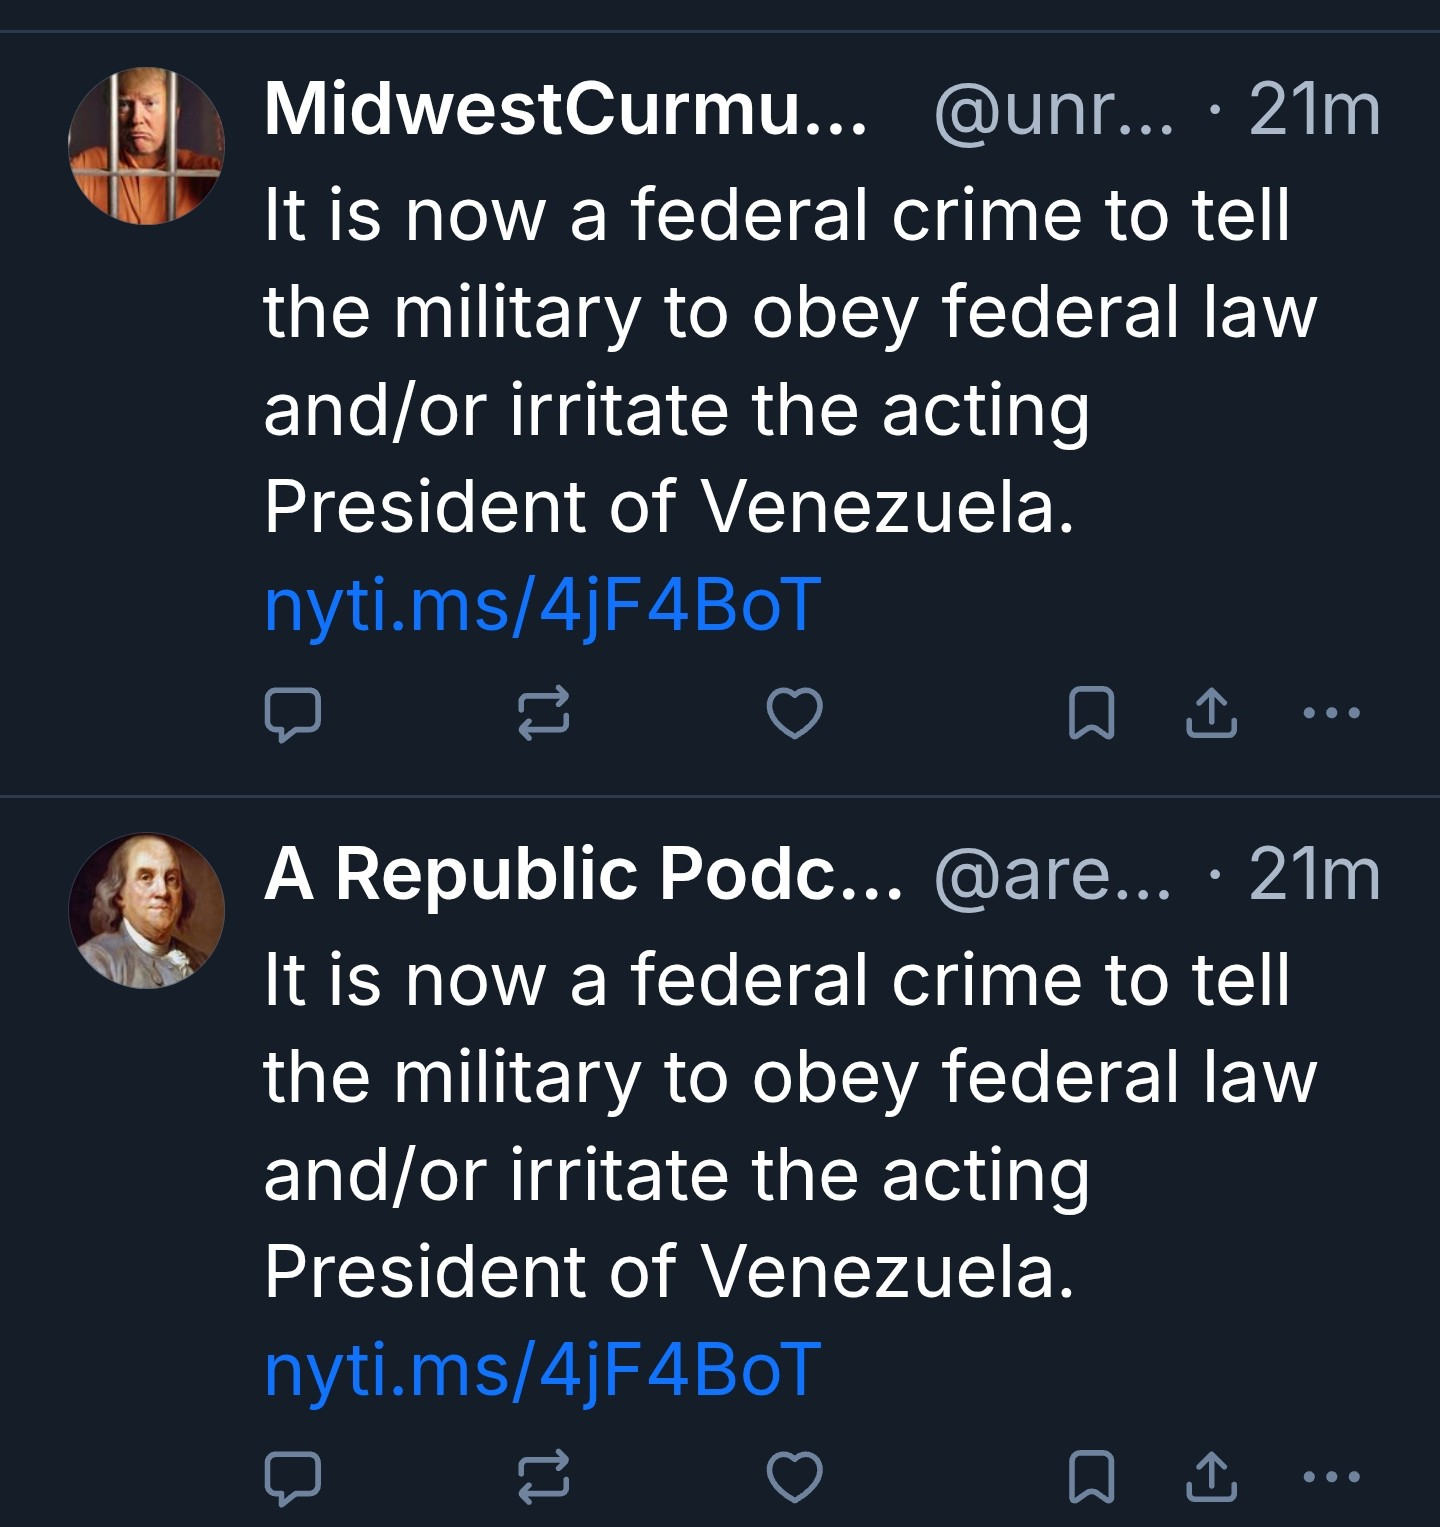The width and height of the screenshot is (1440, 1527).
Task: Open MidwestCurmu... display name profile
Action: pos(565,109)
